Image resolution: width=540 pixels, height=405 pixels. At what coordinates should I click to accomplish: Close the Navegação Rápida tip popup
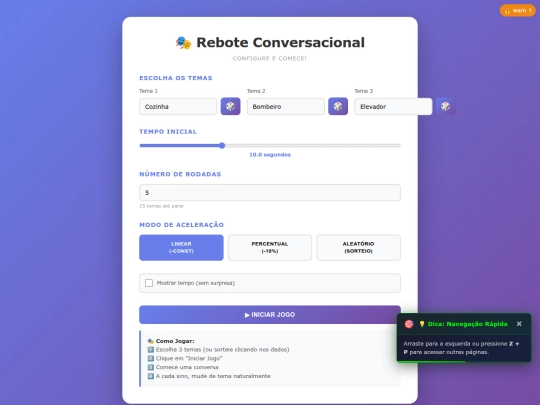pos(519,324)
